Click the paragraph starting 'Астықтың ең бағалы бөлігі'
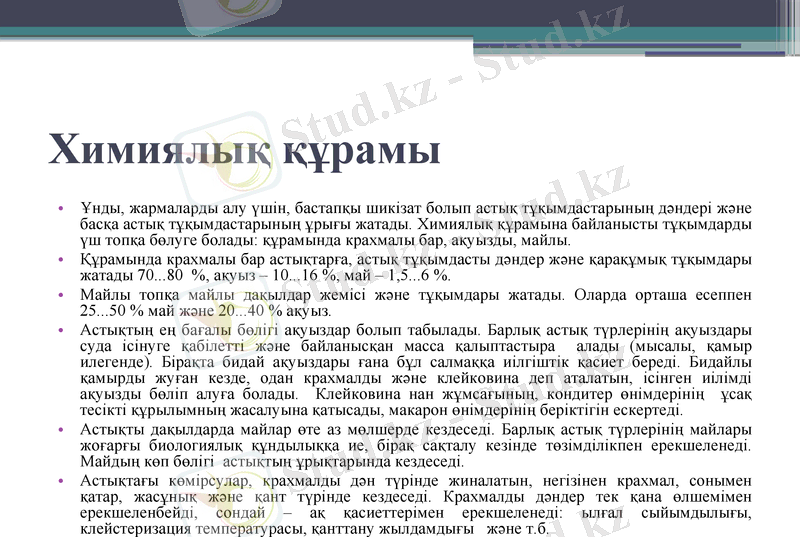 pos(416,370)
